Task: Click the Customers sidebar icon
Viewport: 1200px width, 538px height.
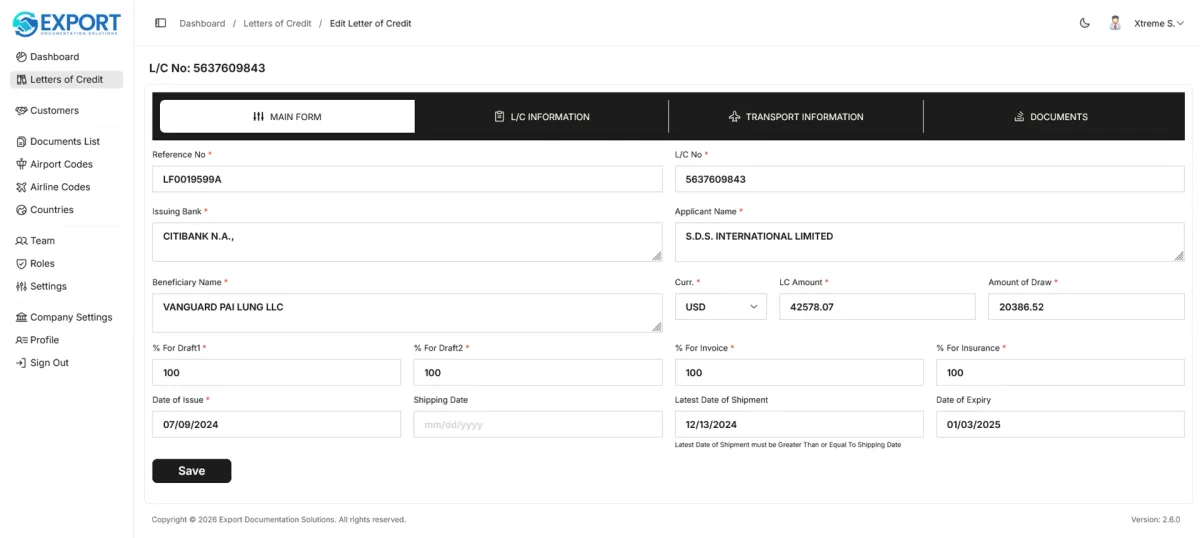Action: 21,111
